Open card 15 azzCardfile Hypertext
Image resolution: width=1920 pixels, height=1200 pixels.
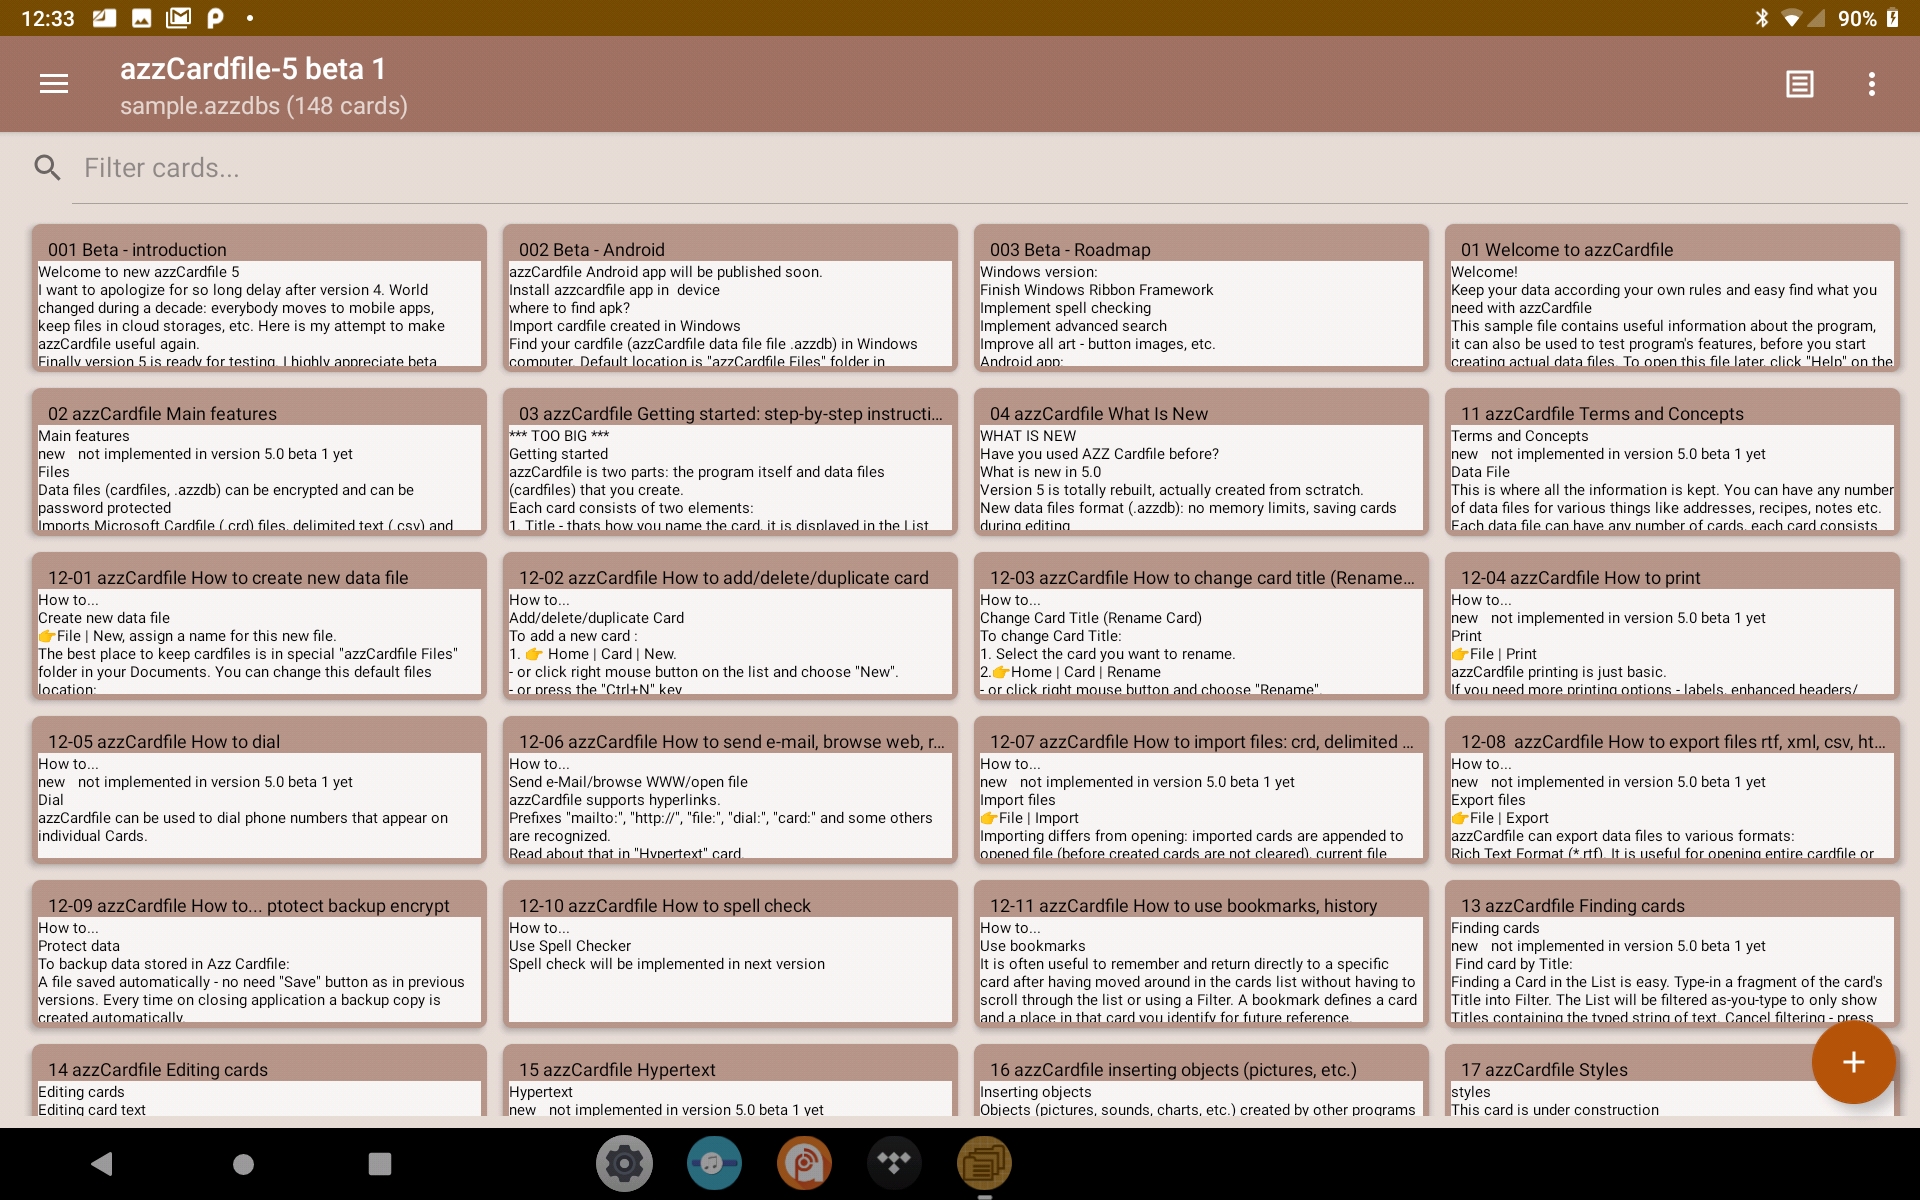730,1081
